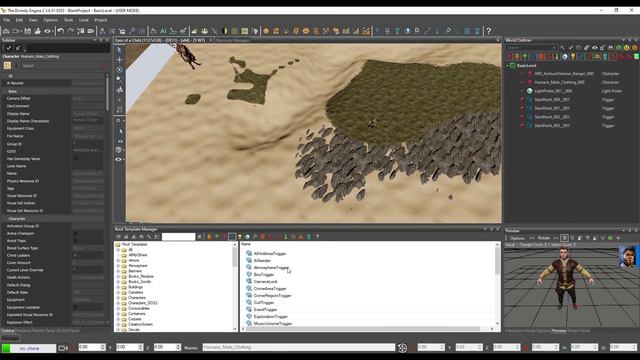The image size is (640, 360).
Task: Click the Save disk icon in toolbar
Action: (x=27, y=31)
